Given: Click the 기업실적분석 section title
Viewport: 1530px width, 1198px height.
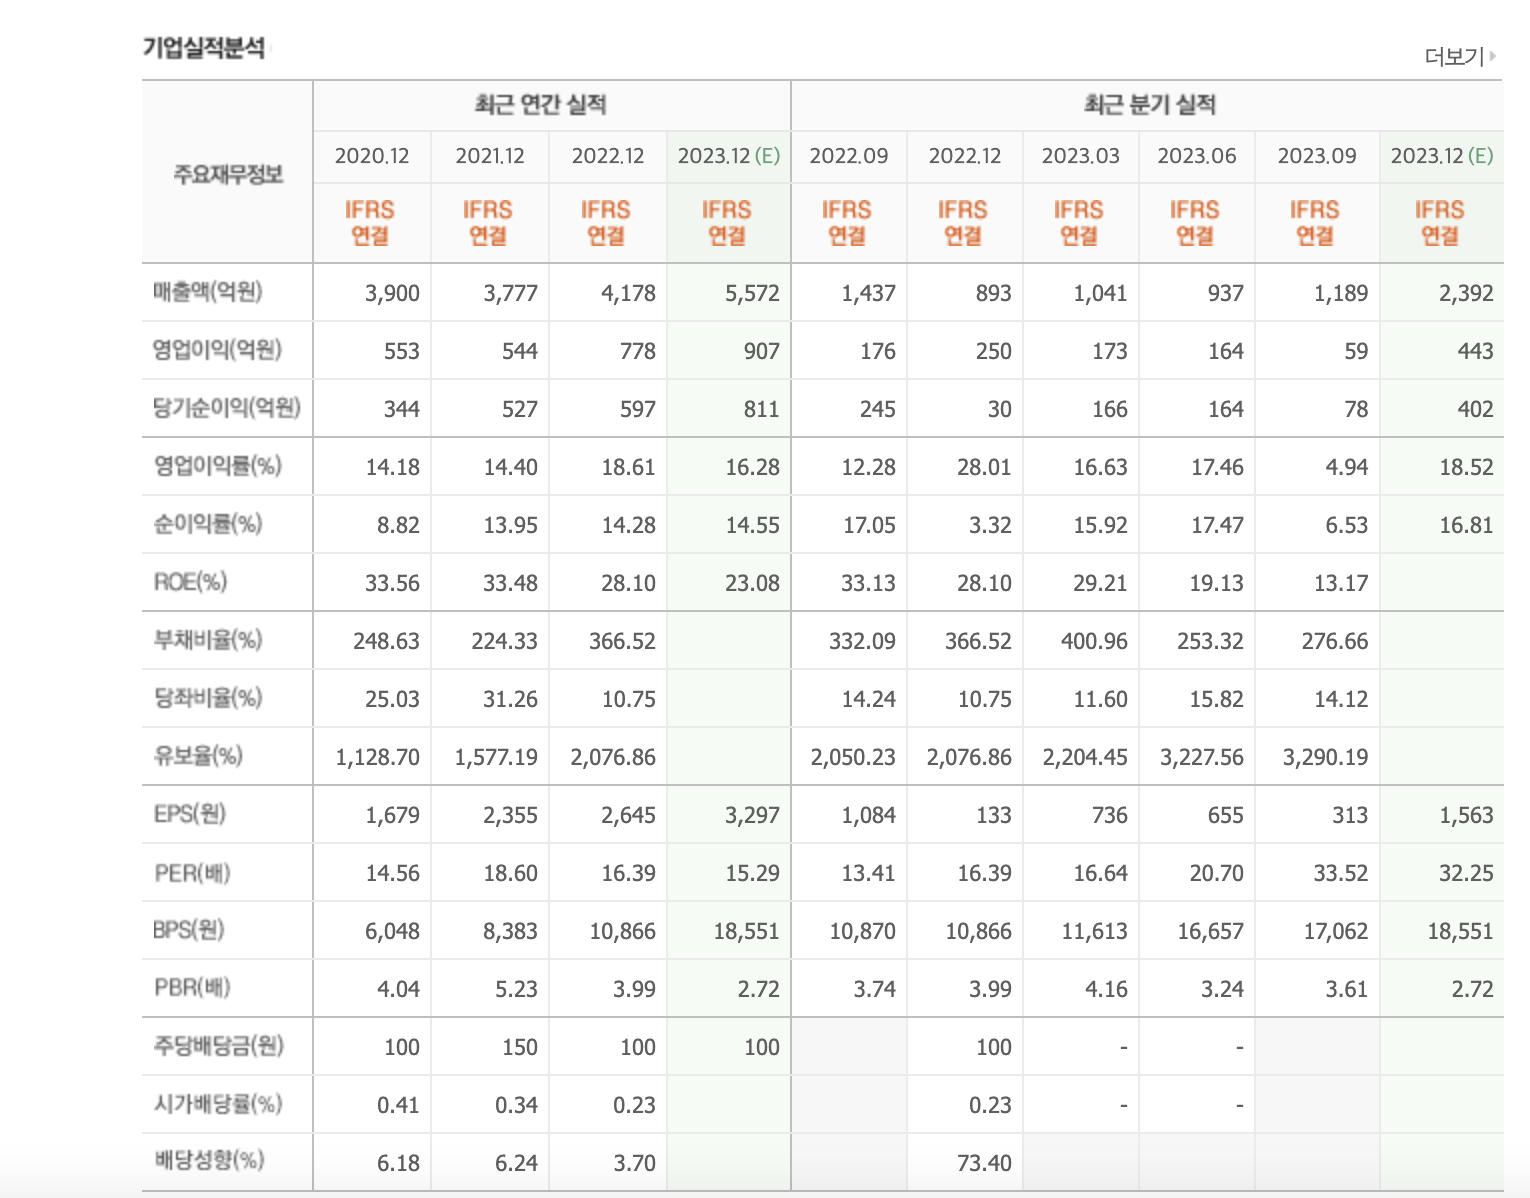Looking at the screenshot, I should [204, 48].
